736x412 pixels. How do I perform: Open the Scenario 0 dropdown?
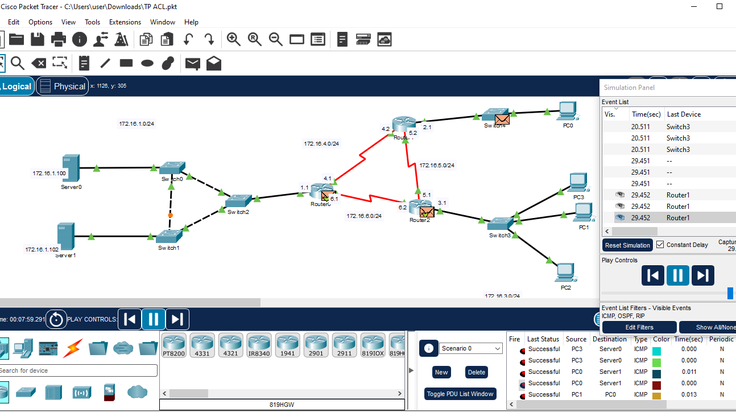(x=471, y=349)
